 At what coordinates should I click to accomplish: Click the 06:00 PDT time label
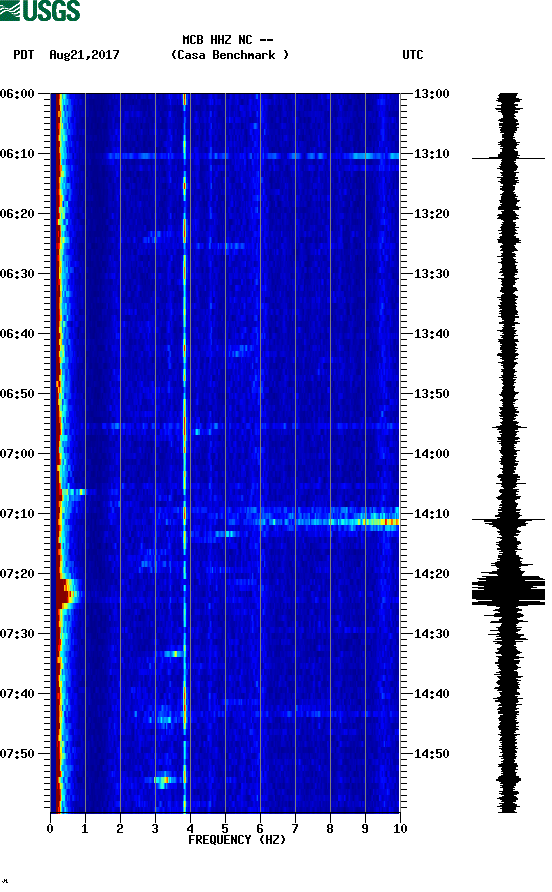point(17,94)
